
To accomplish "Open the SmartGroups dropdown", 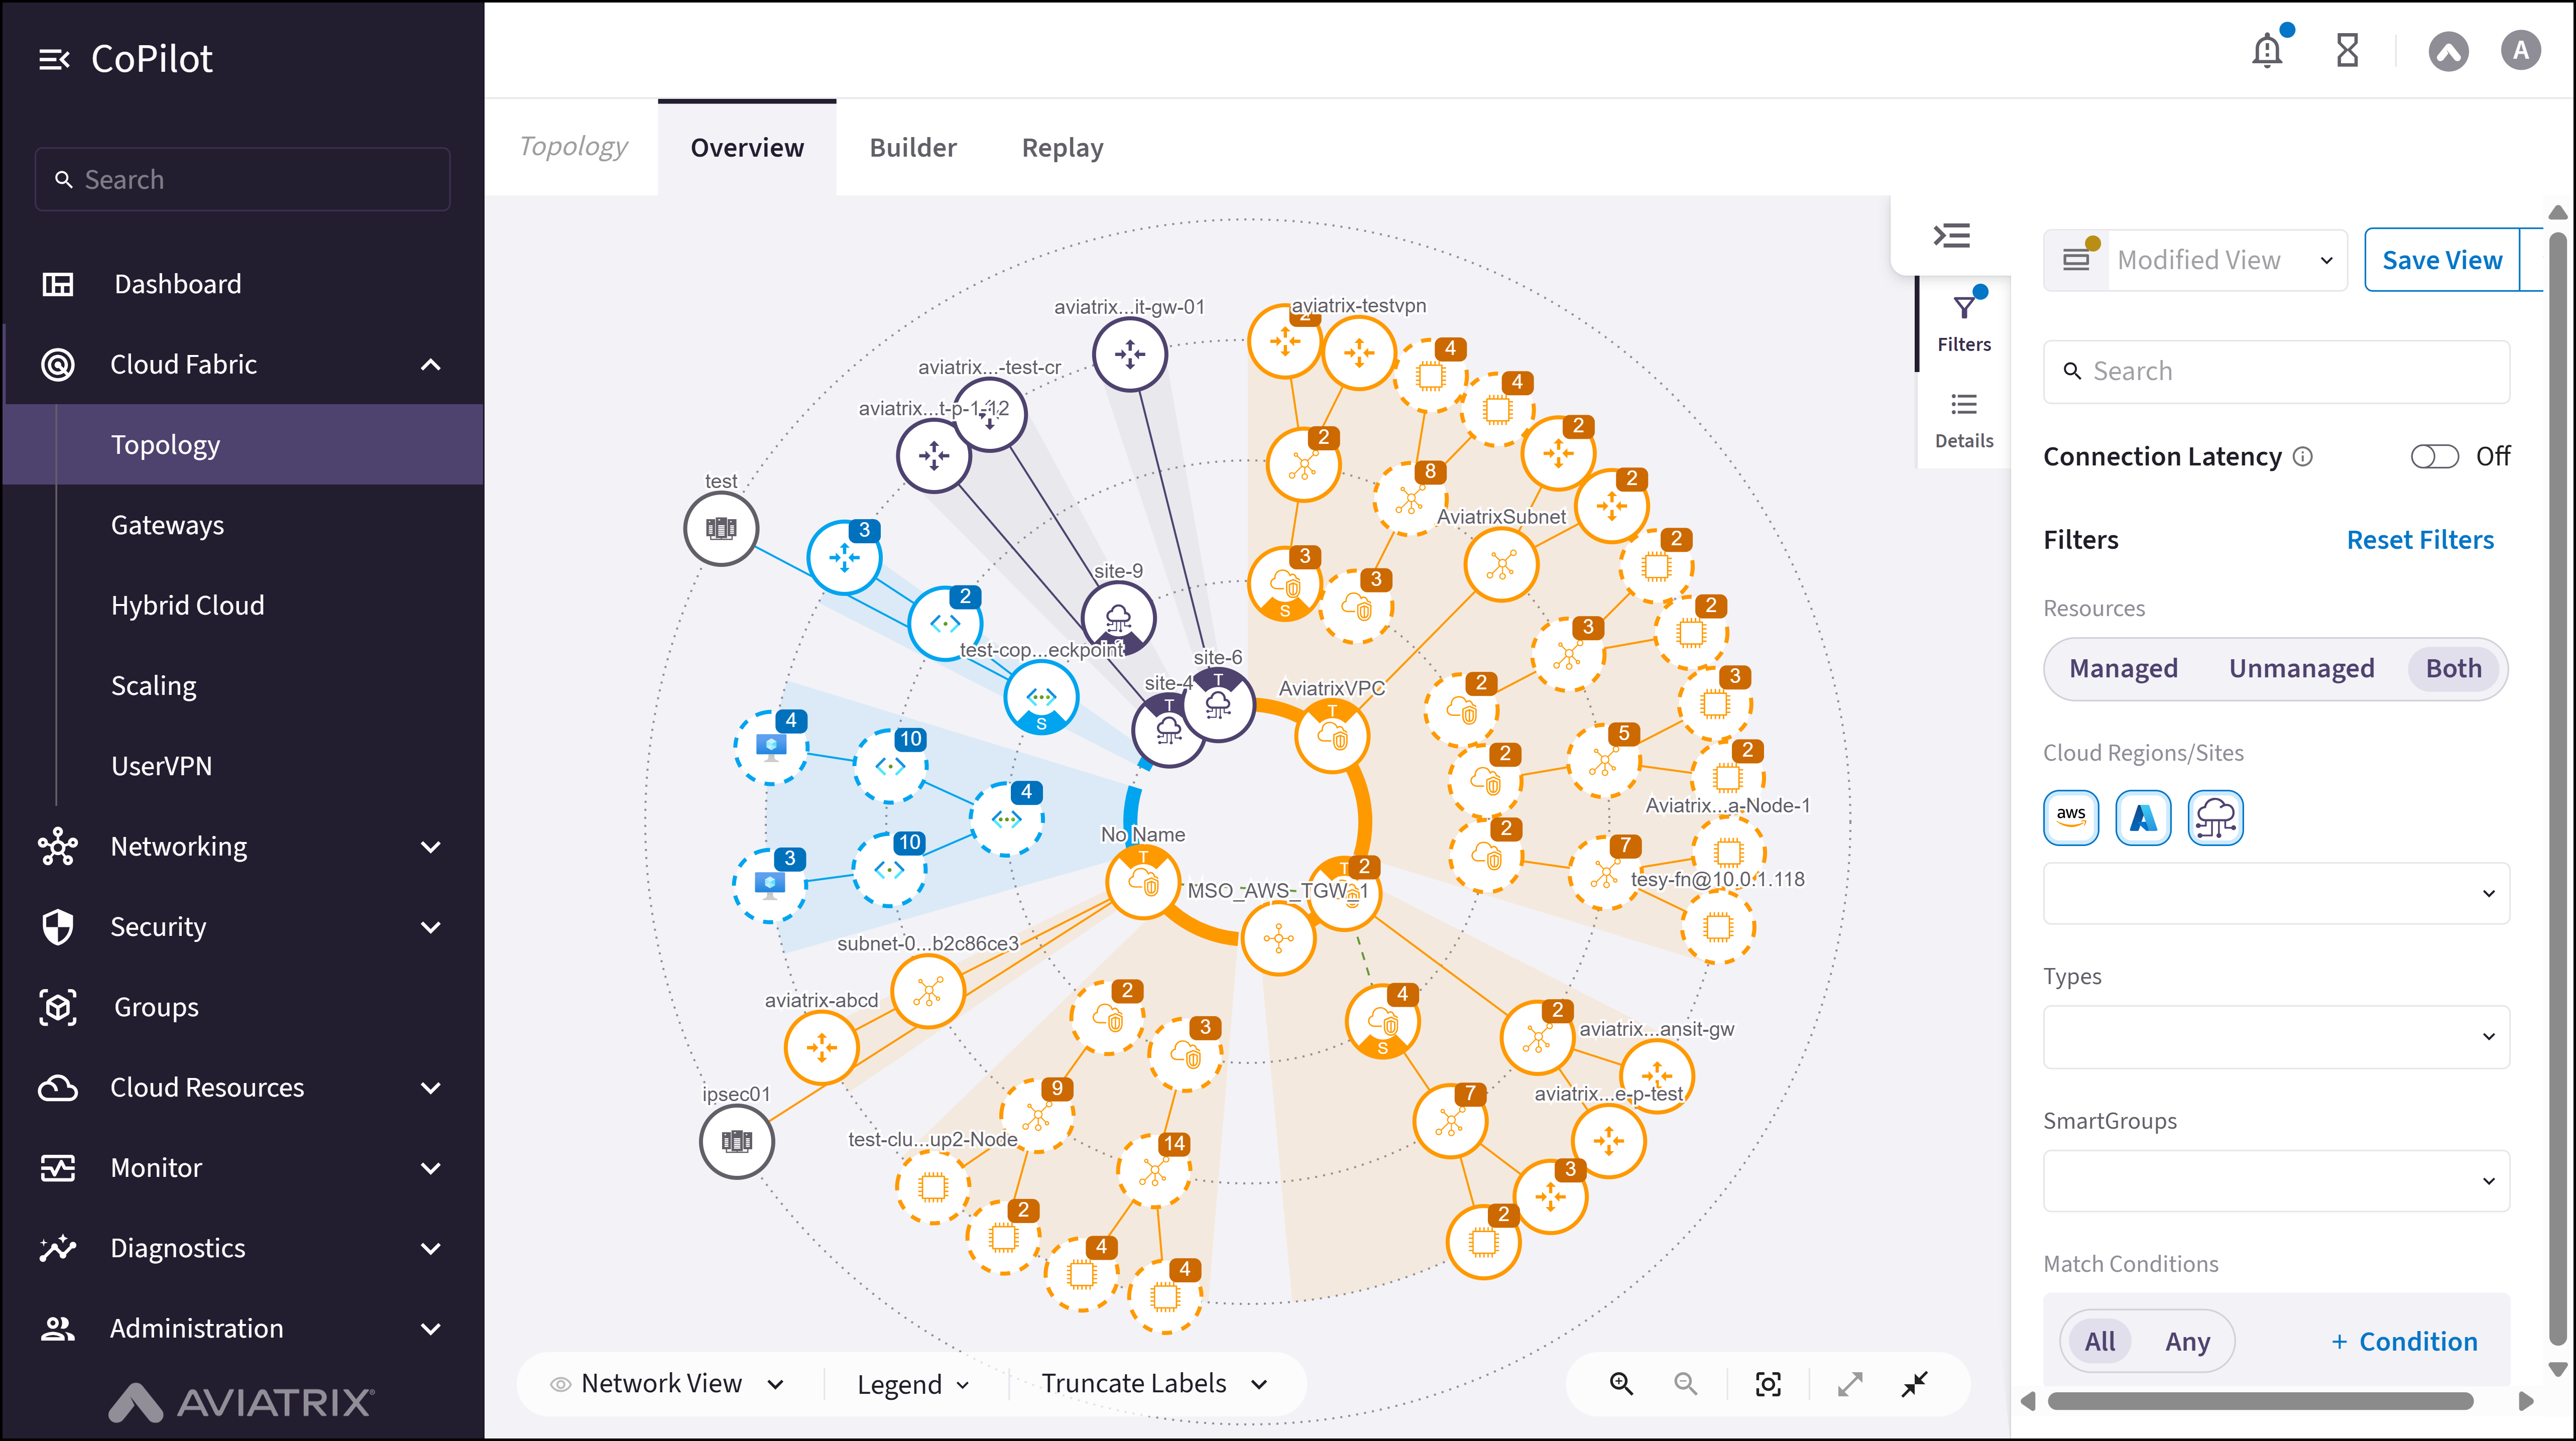I will 2275,1181.
